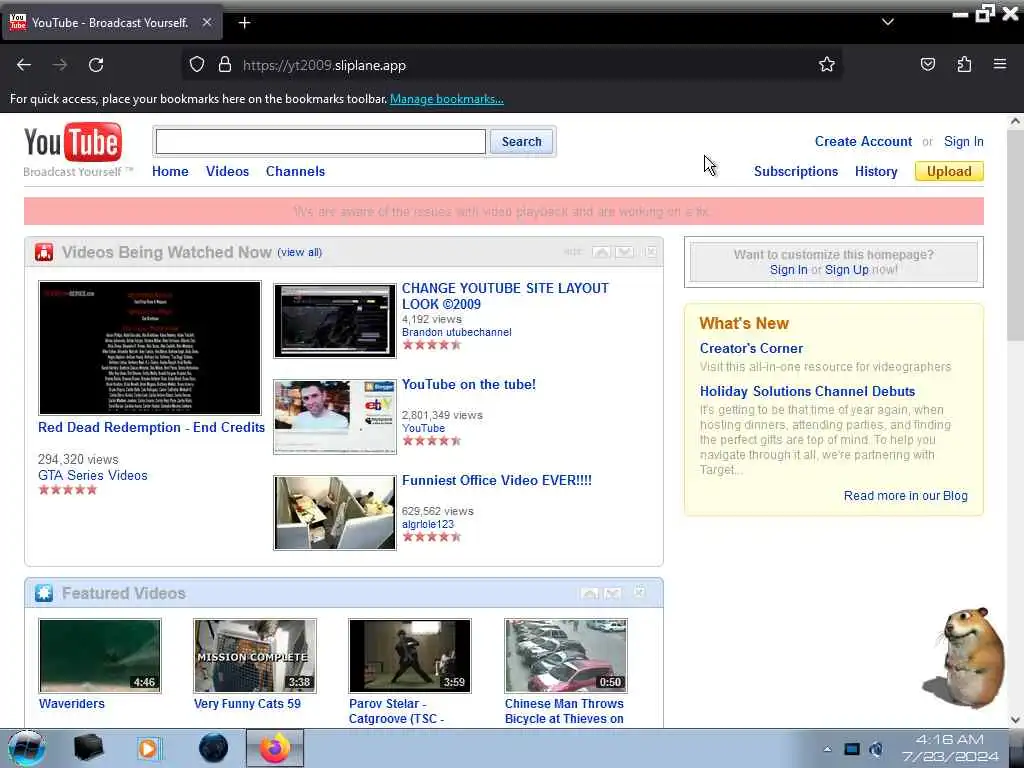
Task: Close Videos Being Watched Now module
Action: pos(650,251)
